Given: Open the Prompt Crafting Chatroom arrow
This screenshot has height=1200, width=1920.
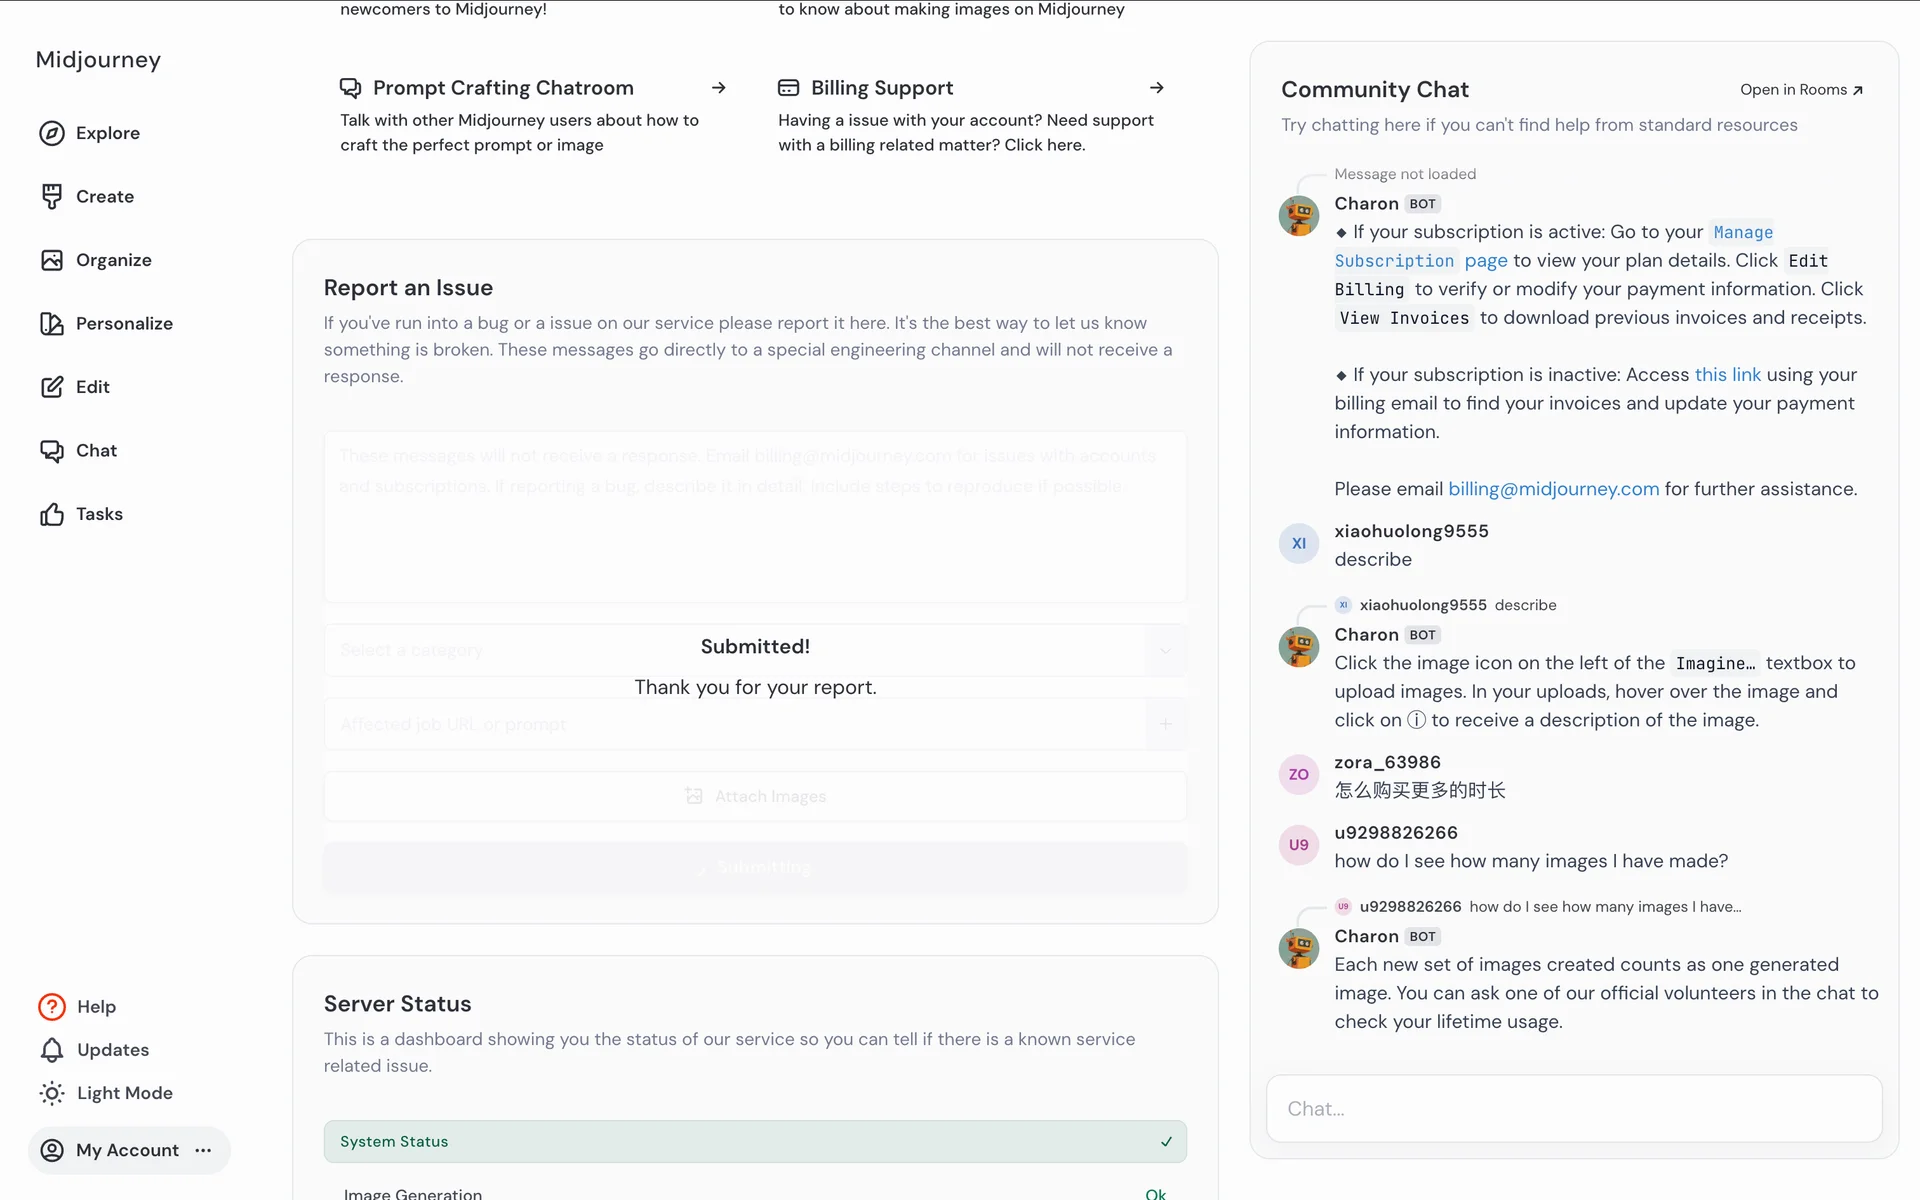Looking at the screenshot, I should click(719, 88).
